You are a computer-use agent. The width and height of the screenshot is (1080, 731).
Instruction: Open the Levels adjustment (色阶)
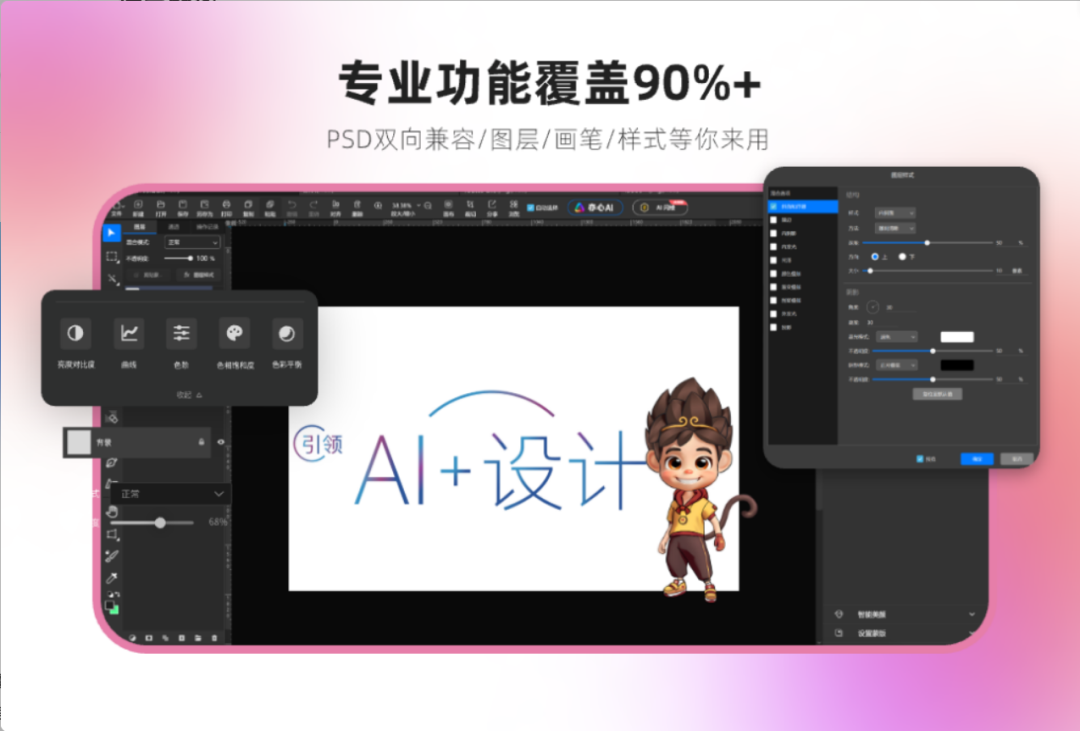click(181, 333)
